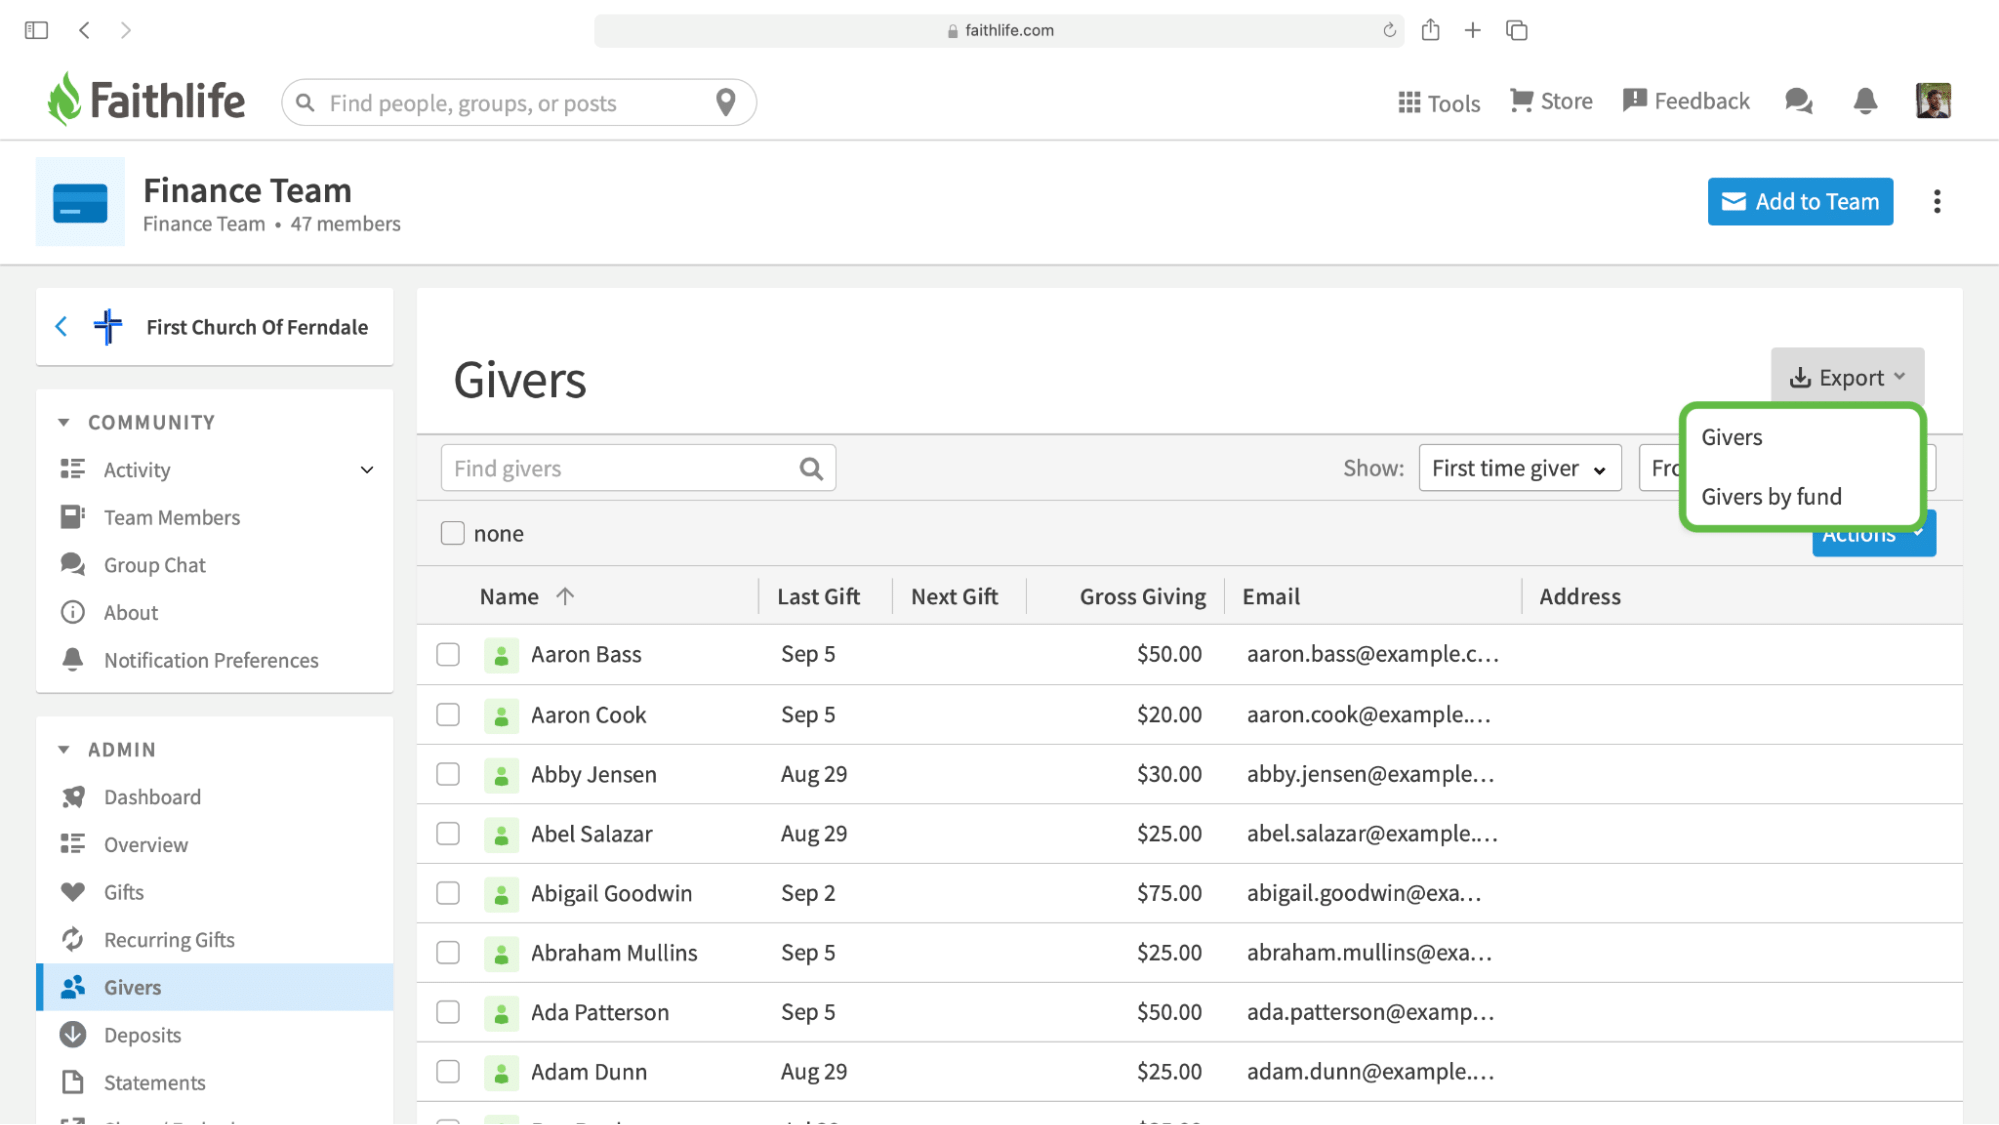Screen dimensions: 1999x1125
Task: Open the Feedback link
Action: [1686, 101]
